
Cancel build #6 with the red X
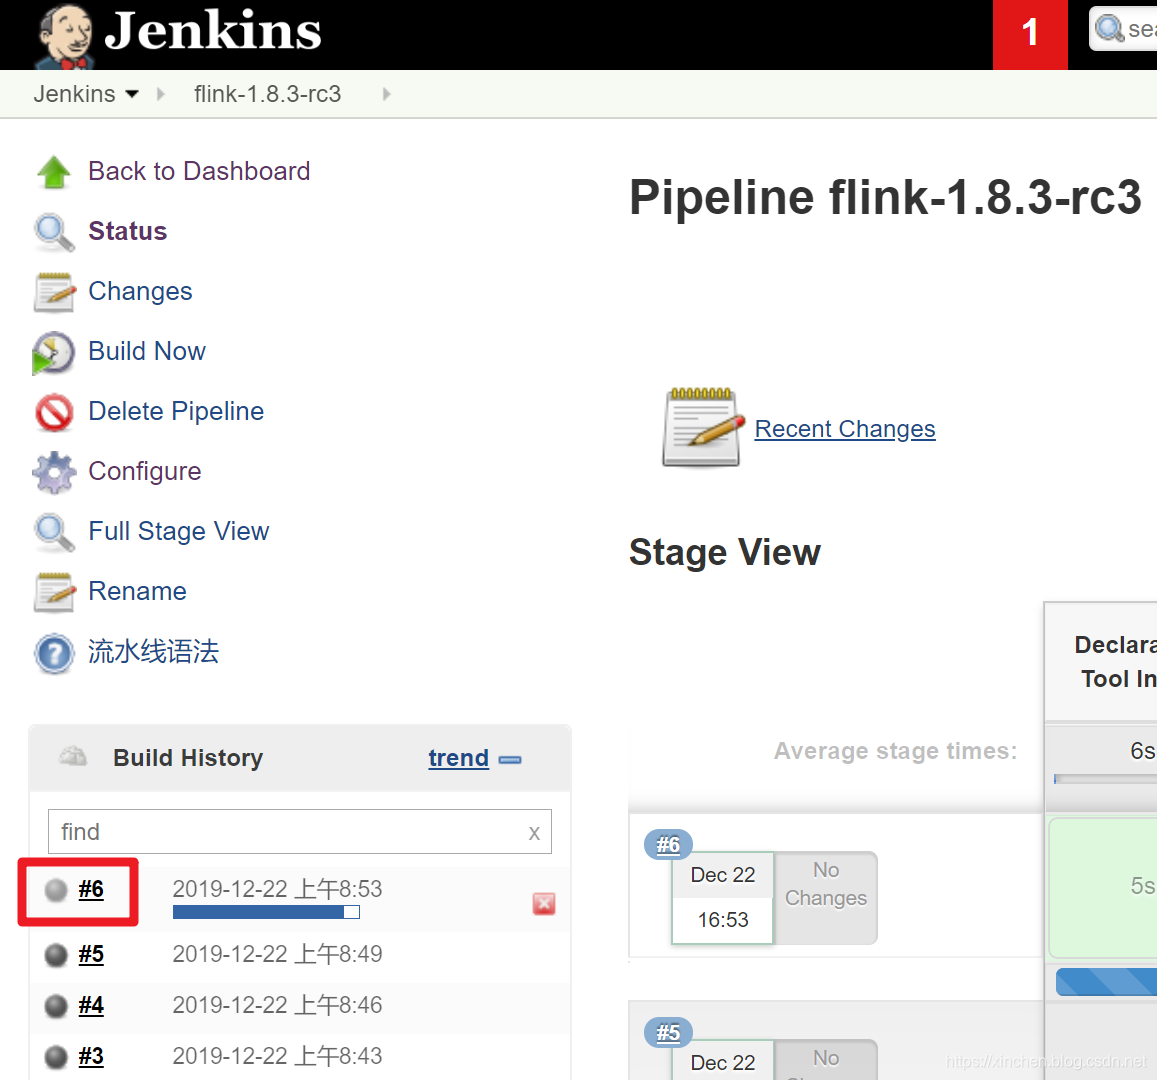coord(544,904)
